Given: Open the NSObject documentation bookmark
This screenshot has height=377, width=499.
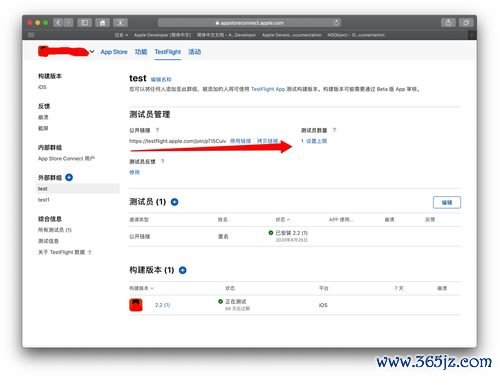Looking at the screenshot, I should click(356, 35).
